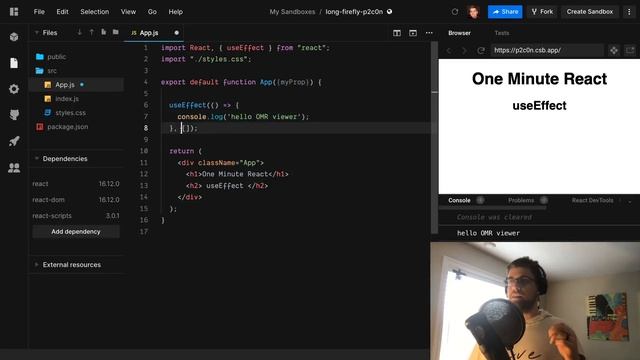This screenshot has width=640, height=360.
Task: Open the Selection menu
Action: [95, 12]
